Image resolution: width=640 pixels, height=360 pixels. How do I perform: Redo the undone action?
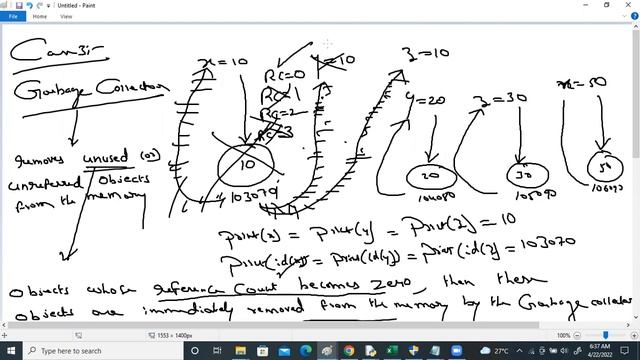(39, 5)
